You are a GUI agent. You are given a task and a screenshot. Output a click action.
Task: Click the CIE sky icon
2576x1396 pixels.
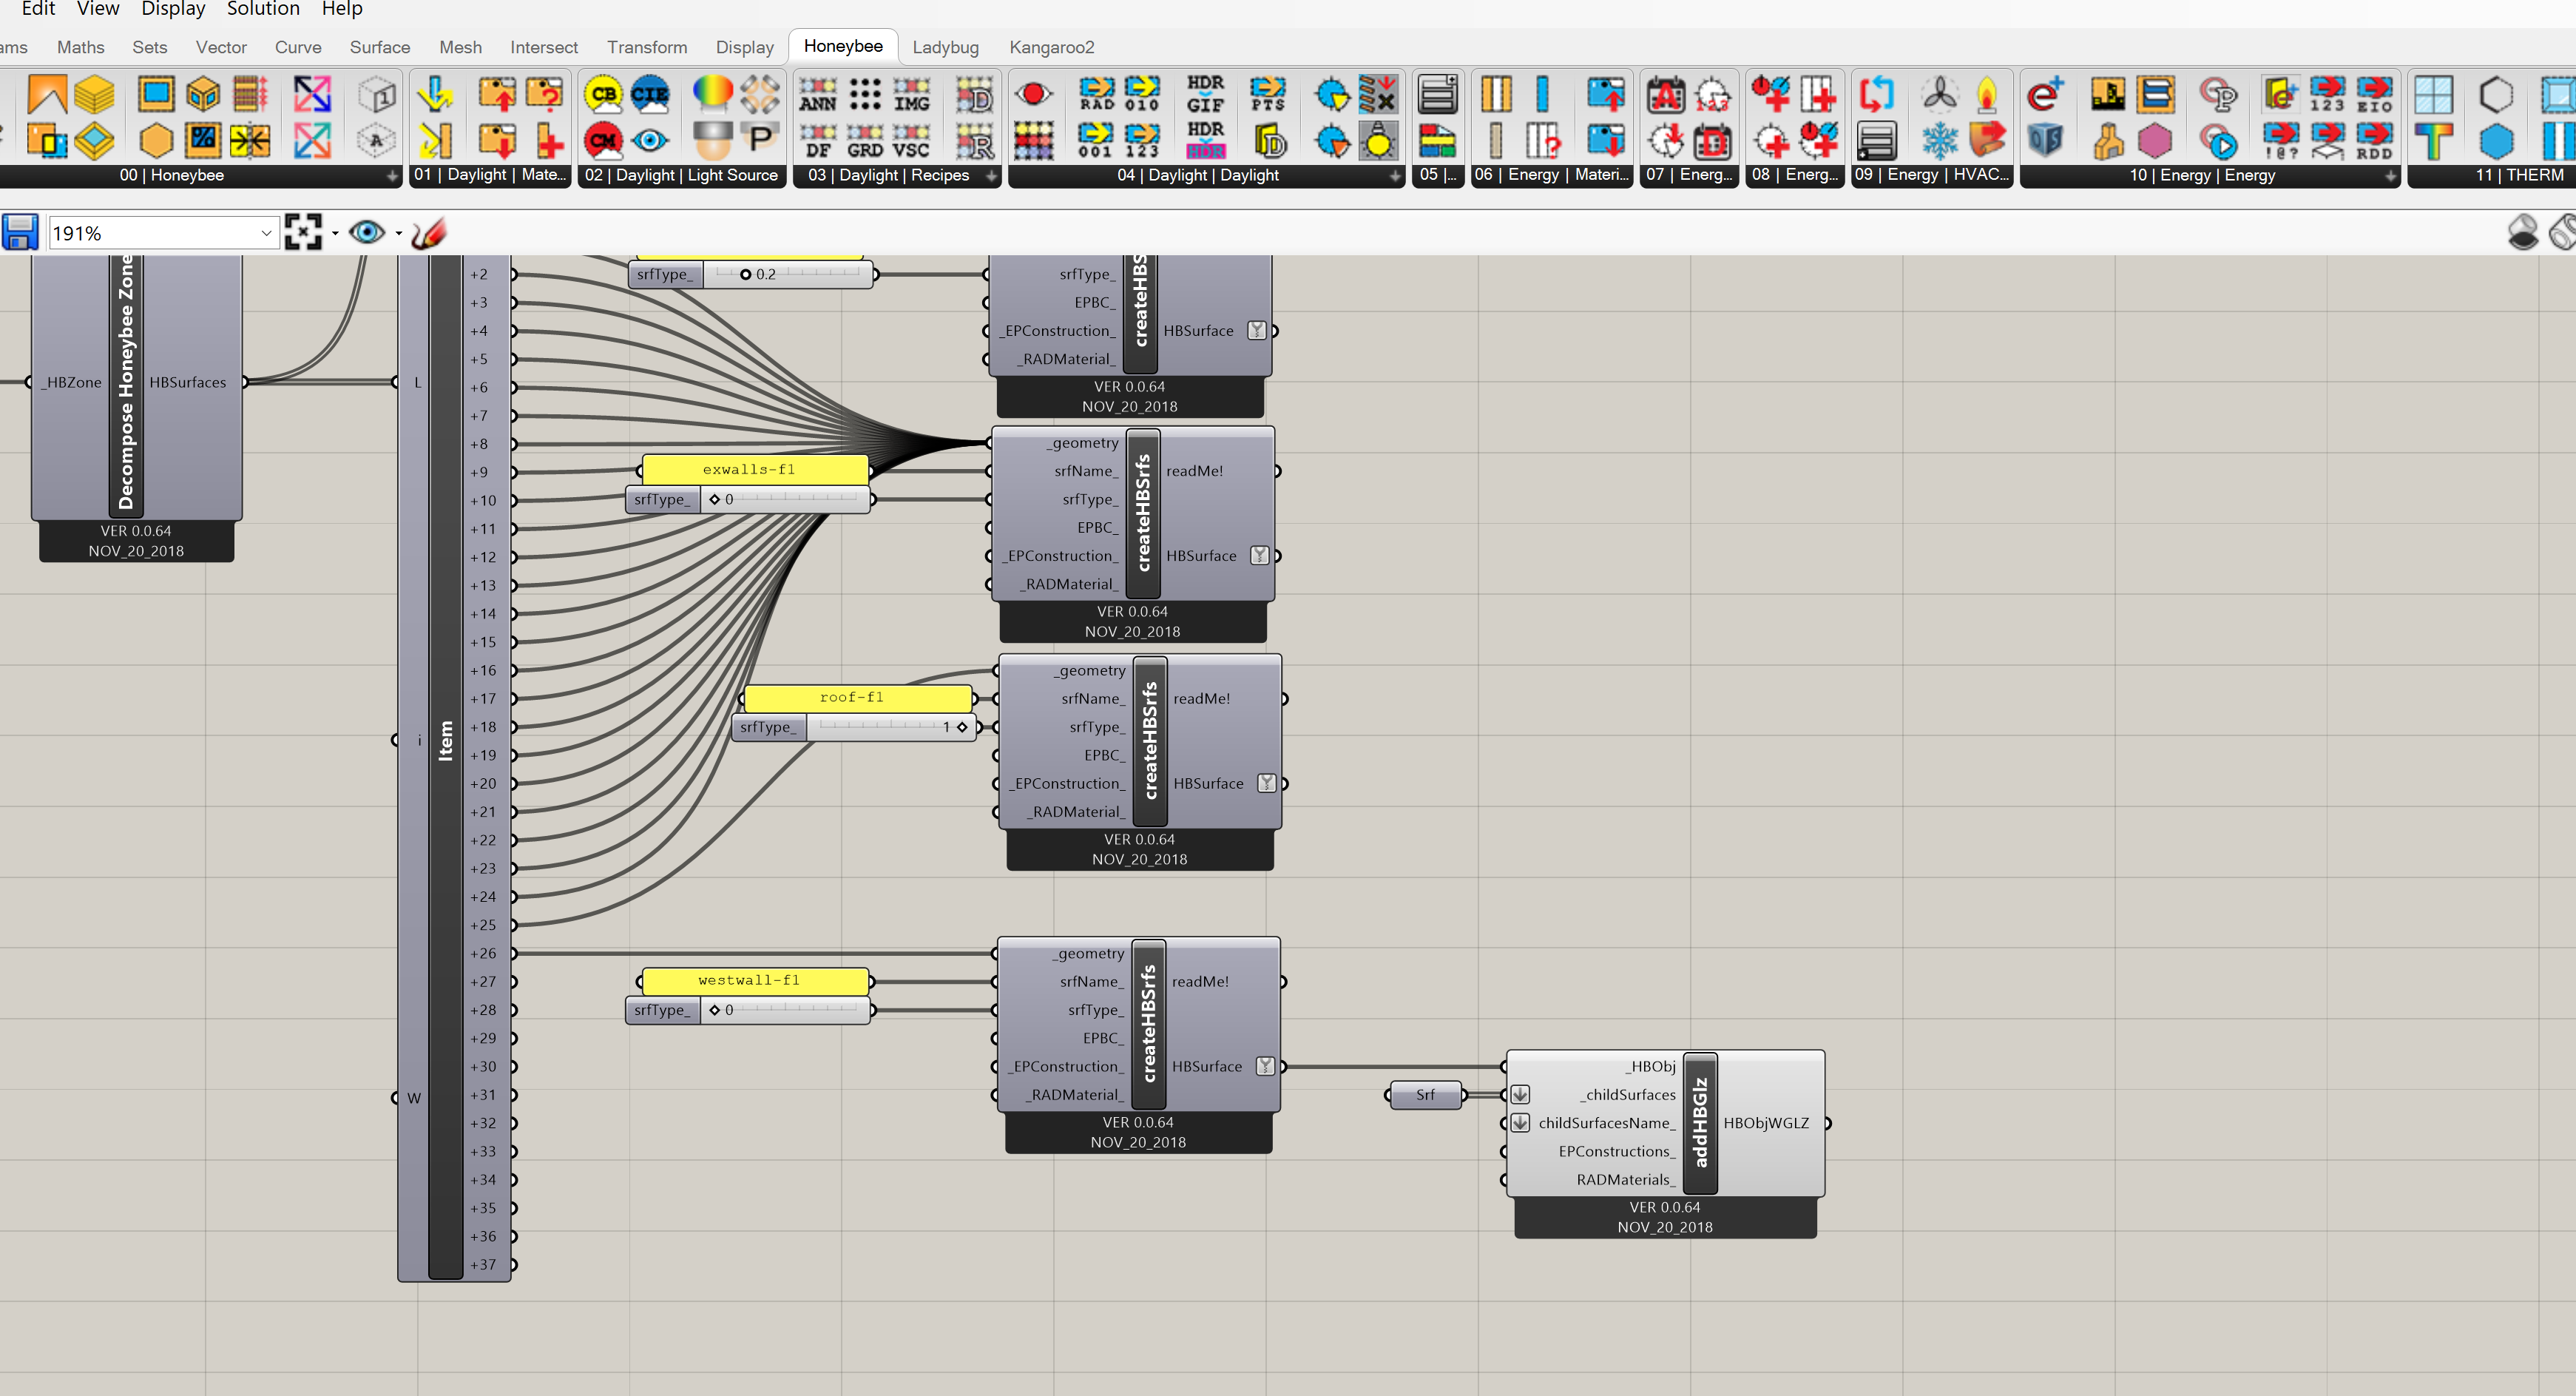[x=650, y=95]
